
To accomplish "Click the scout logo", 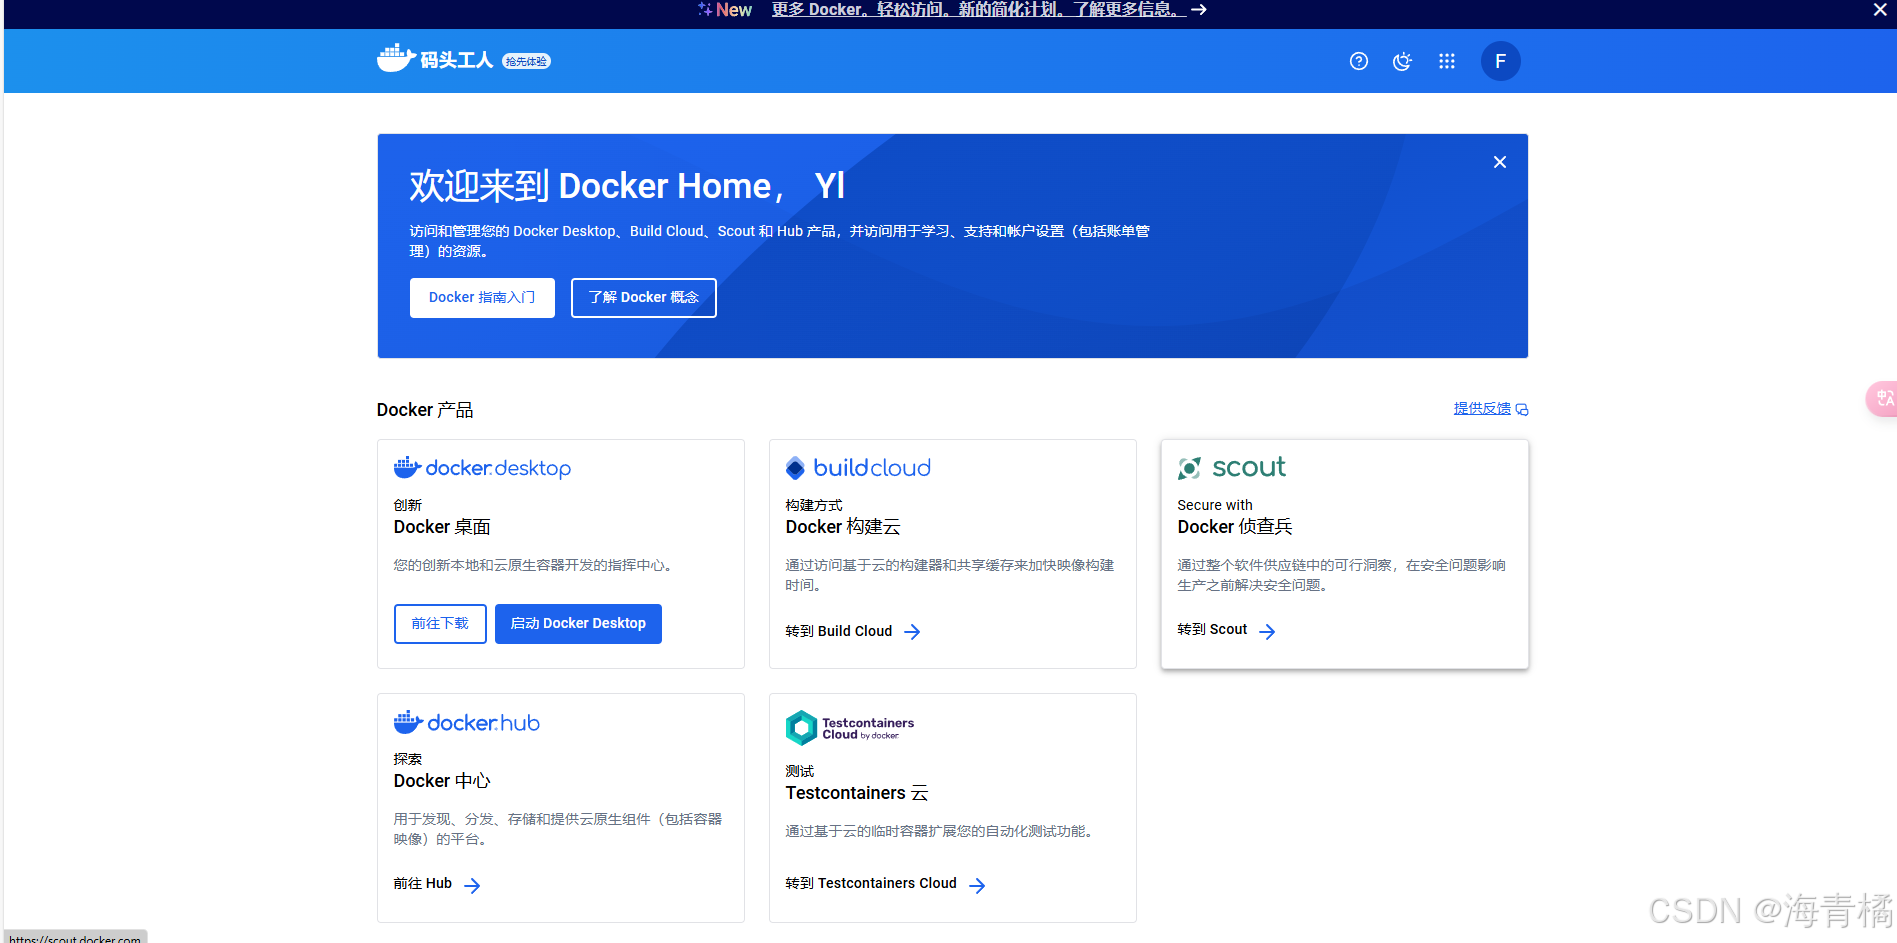I will point(1231,468).
